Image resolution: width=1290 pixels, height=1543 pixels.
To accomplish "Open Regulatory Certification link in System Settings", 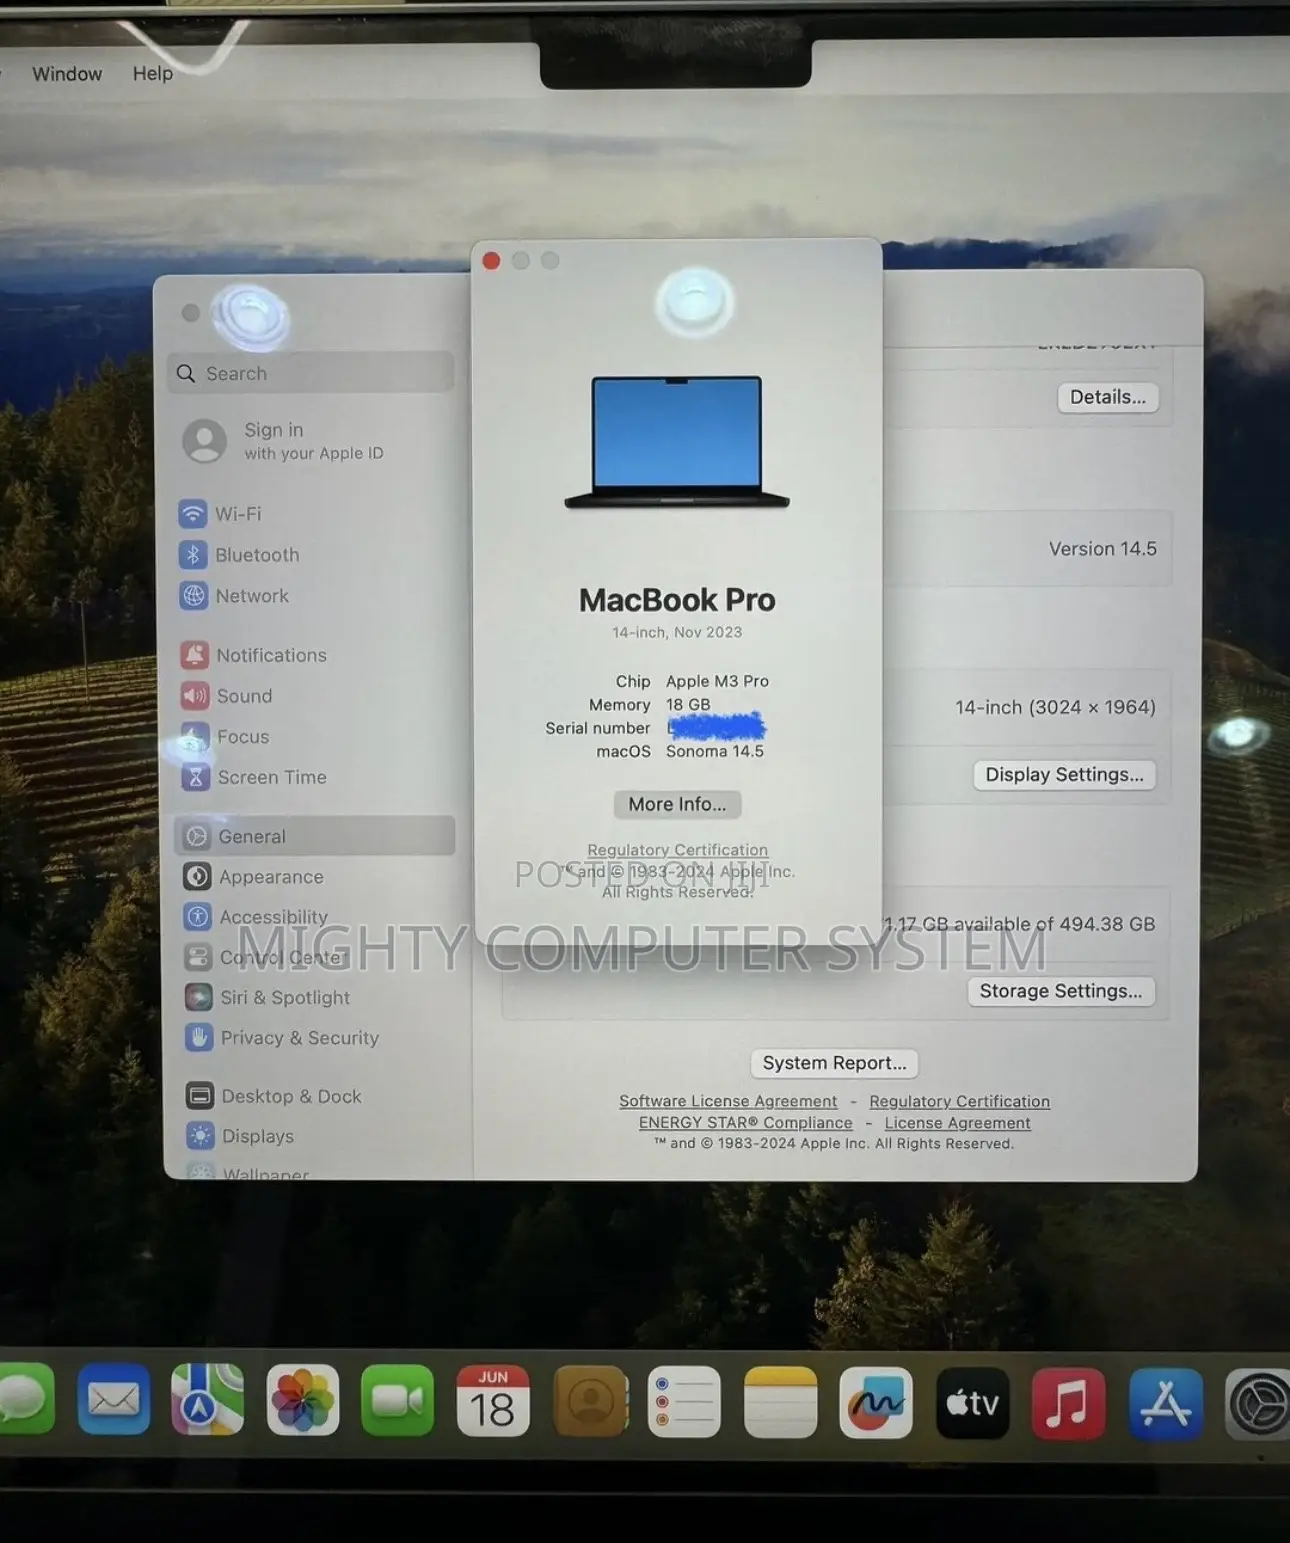I will point(959,1101).
